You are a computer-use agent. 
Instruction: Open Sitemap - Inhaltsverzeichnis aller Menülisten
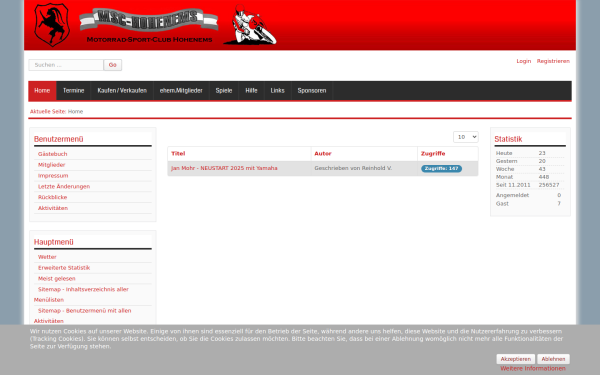pyautogui.click(x=81, y=295)
